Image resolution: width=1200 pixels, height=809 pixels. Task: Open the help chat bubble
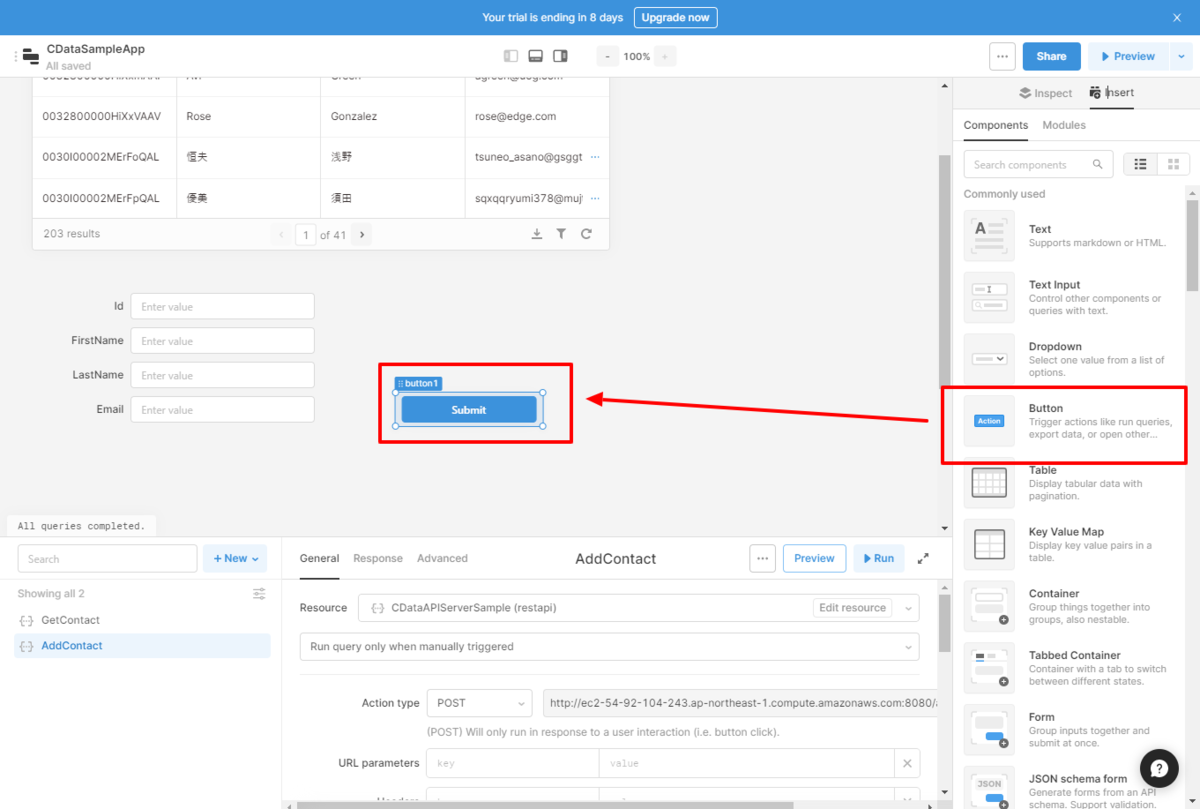coord(1158,768)
